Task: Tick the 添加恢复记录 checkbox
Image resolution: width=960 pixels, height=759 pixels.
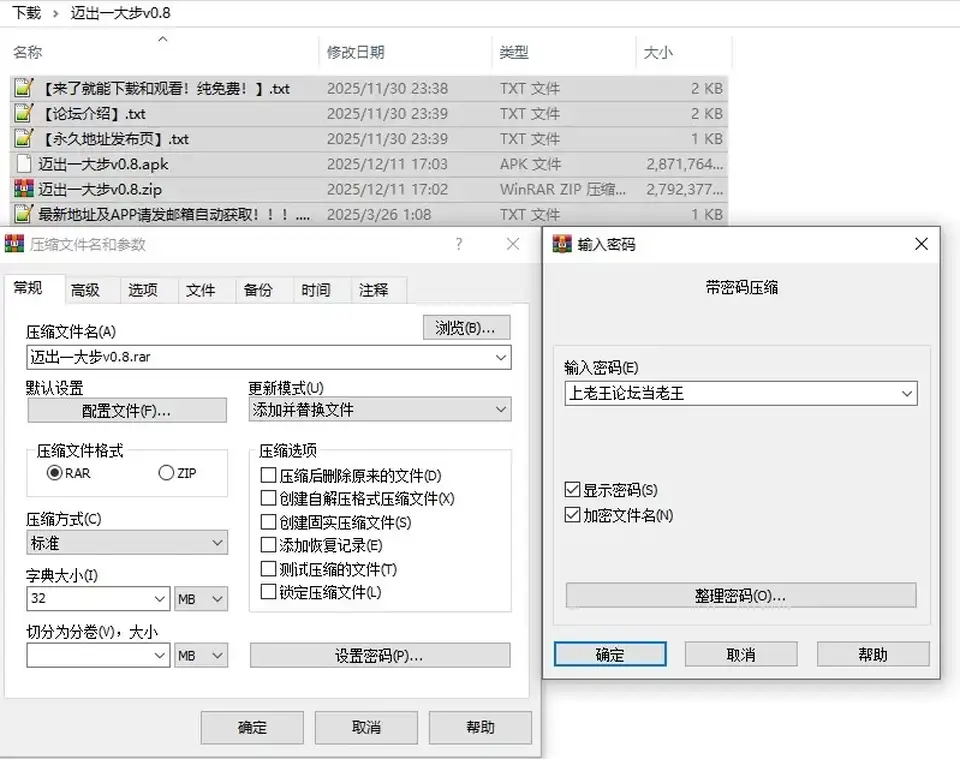Action: coord(268,545)
